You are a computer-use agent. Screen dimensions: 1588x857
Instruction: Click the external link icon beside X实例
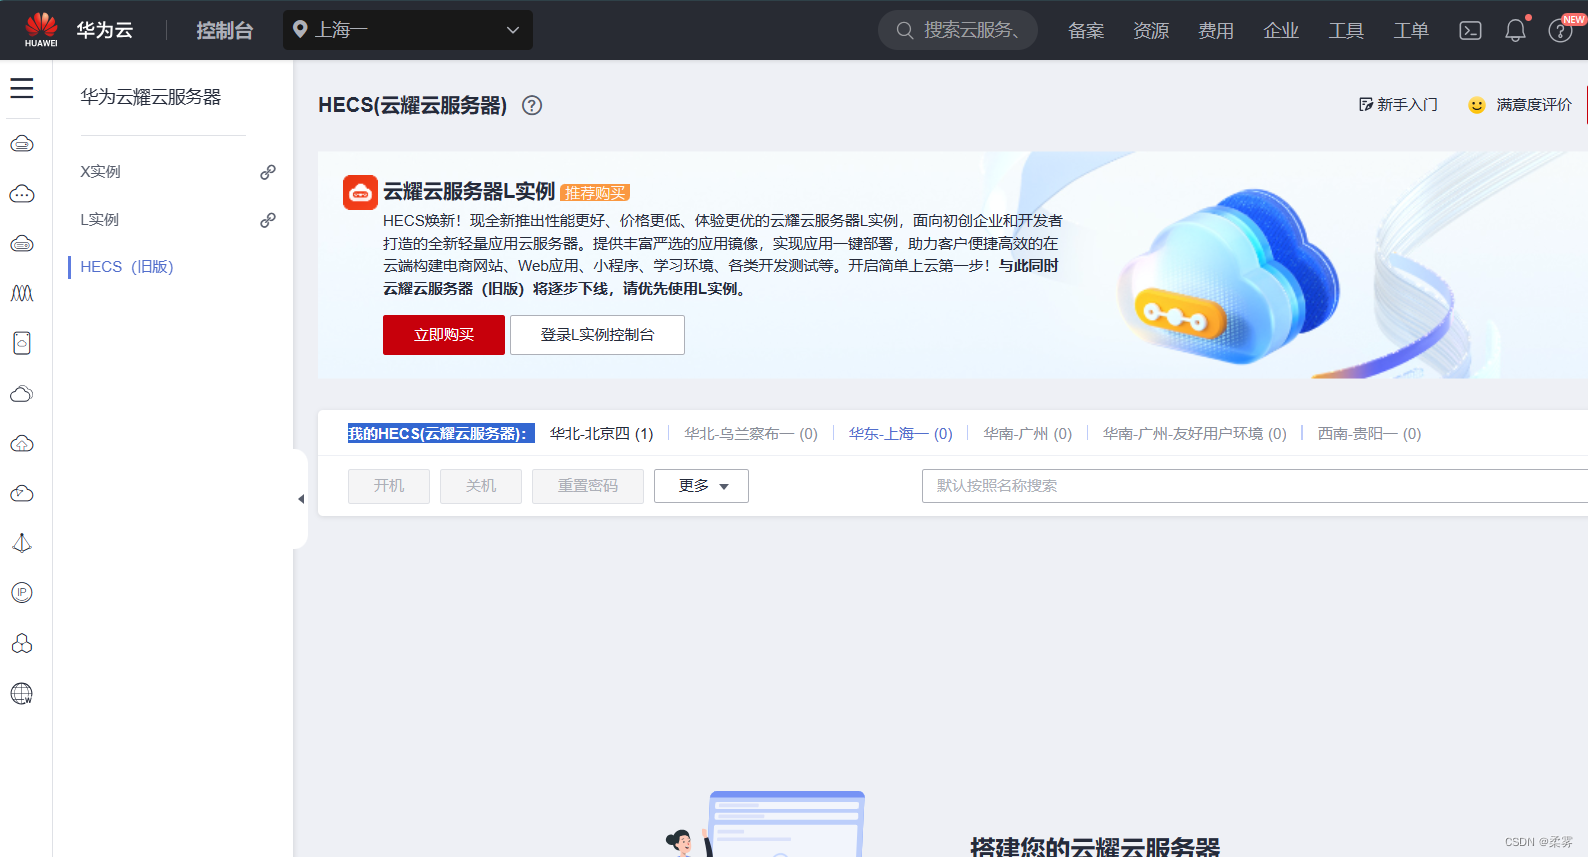click(x=268, y=172)
